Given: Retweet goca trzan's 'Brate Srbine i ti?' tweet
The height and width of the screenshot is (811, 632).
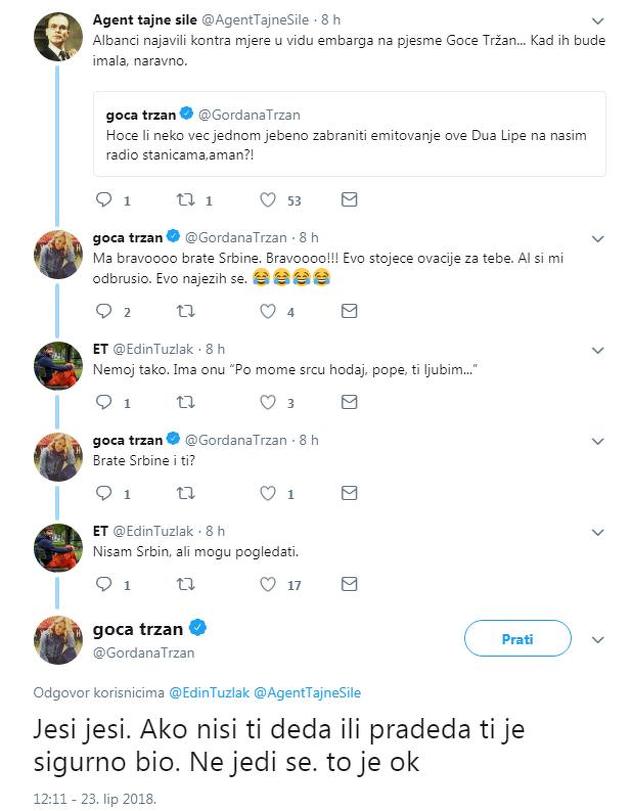Looking at the screenshot, I should 184,494.
